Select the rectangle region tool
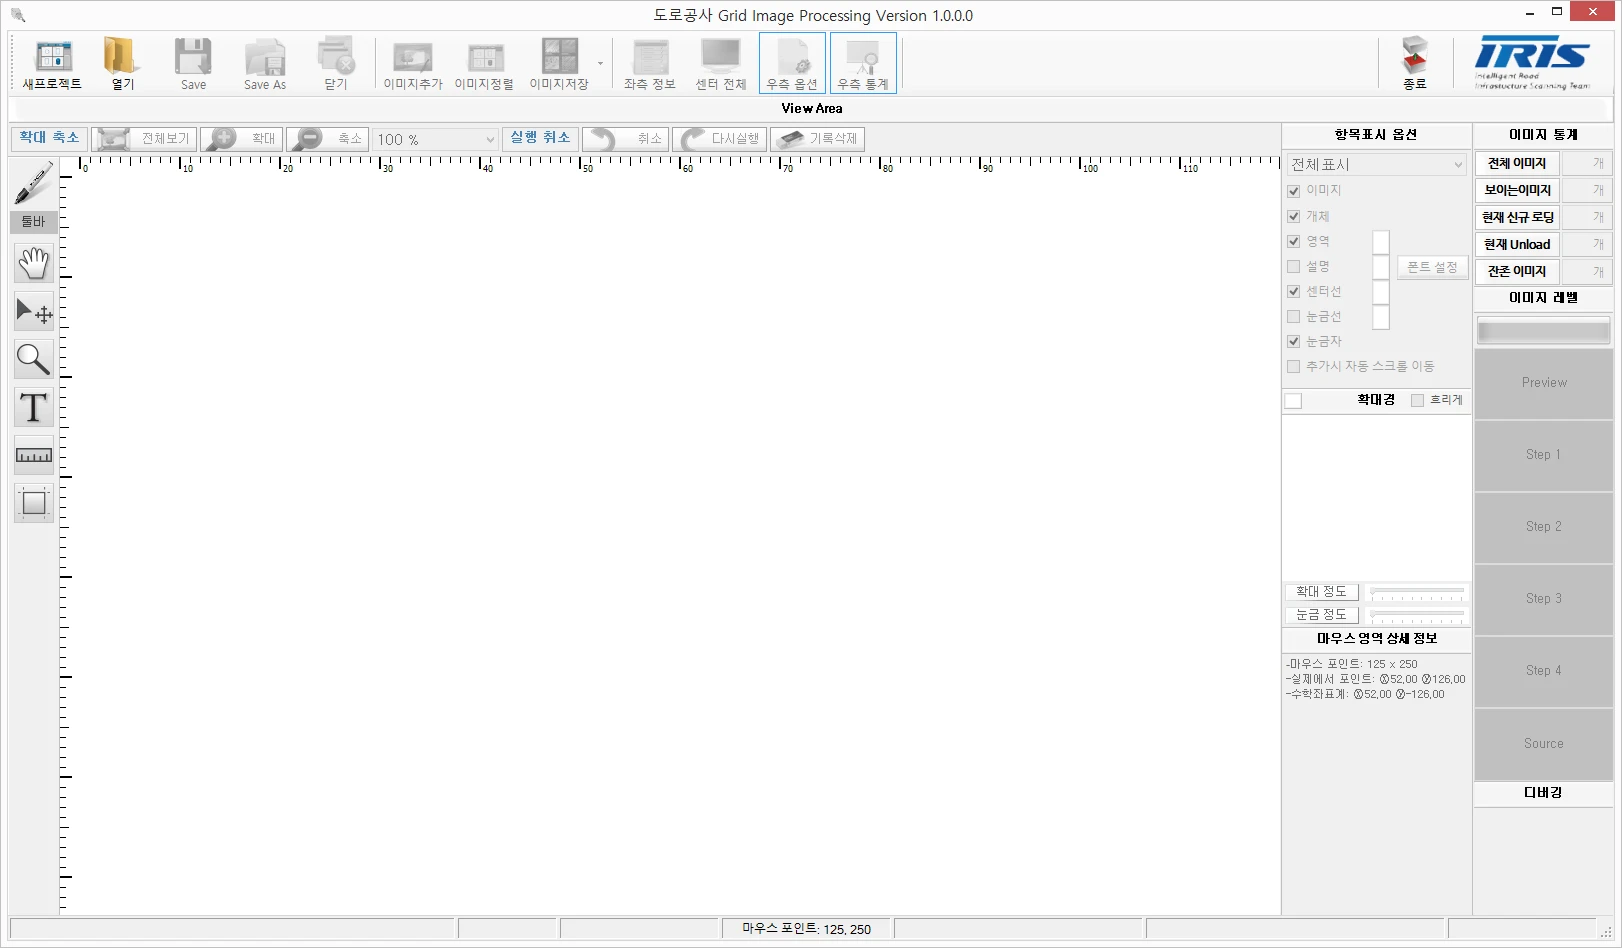The width and height of the screenshot is (1622, 948). (34, 503)
